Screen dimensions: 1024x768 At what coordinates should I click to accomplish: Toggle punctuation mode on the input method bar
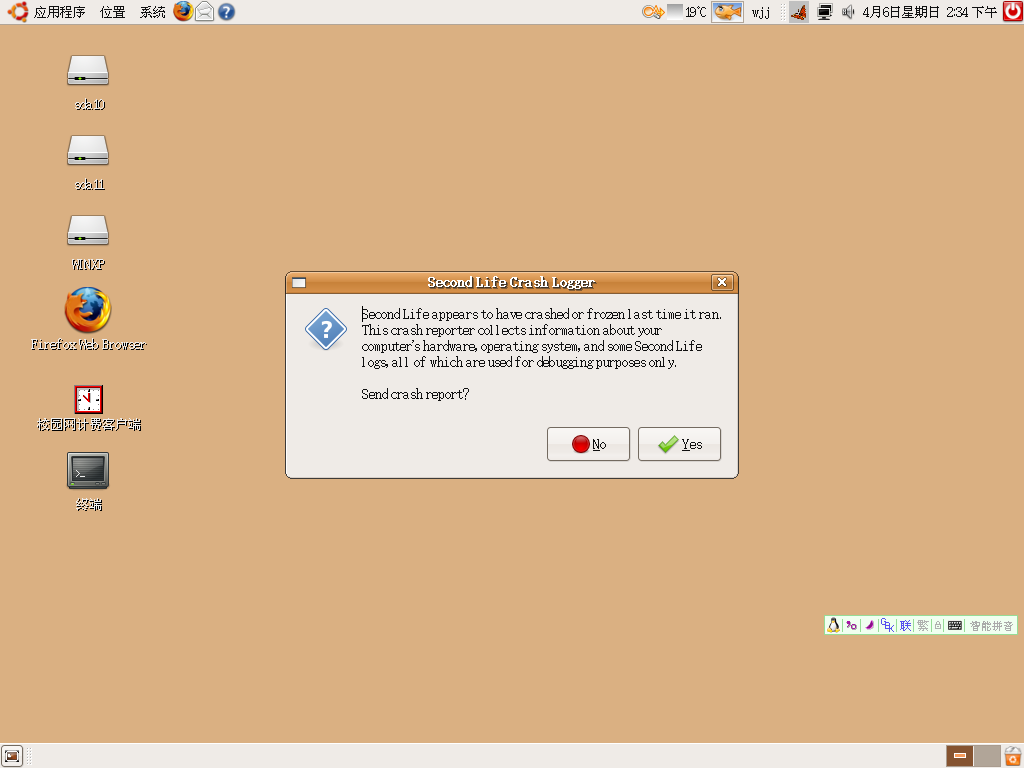coord(851,626)
